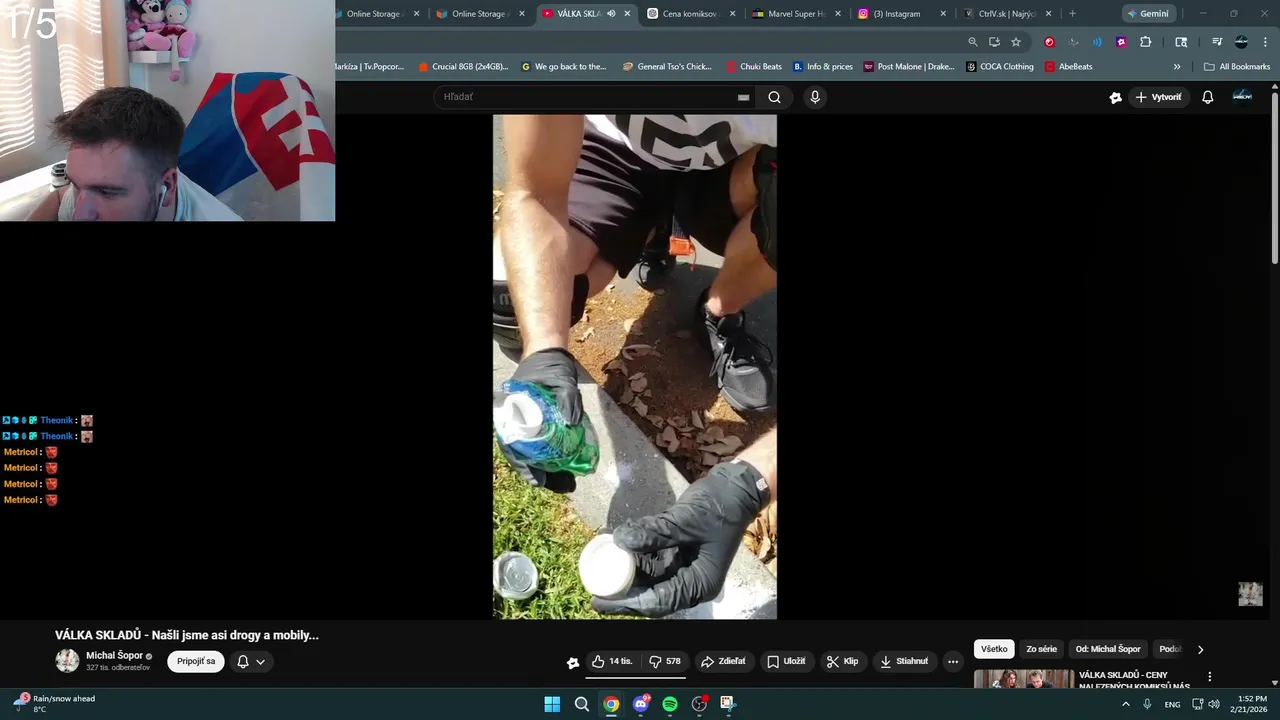
Task: Open Michal Šopor channel name link
Action: click(114, 656)
